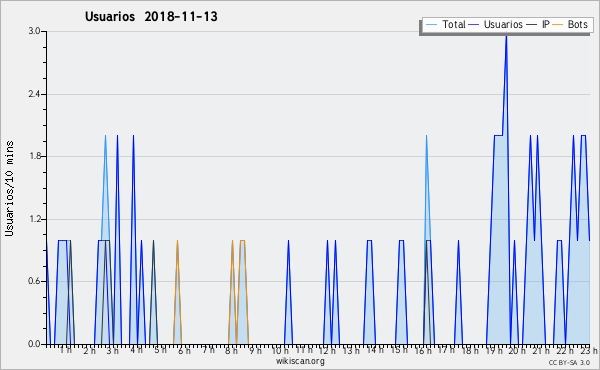The height and width of the screenshot is (370, 600).
Task: Click the IP legend label
Action: 546,24
